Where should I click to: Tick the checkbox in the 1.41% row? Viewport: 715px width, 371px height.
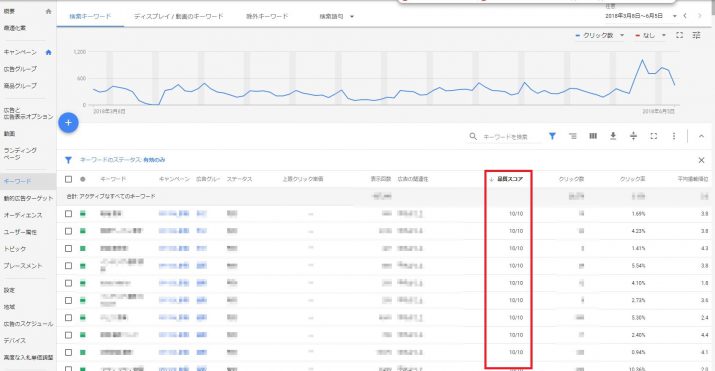pos(68,248)
